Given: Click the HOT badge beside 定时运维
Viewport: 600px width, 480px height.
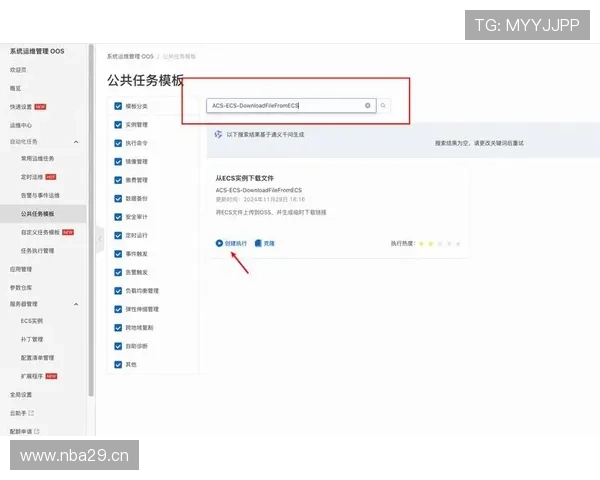Looking at the screenshot, I should [x=51, y=177].
